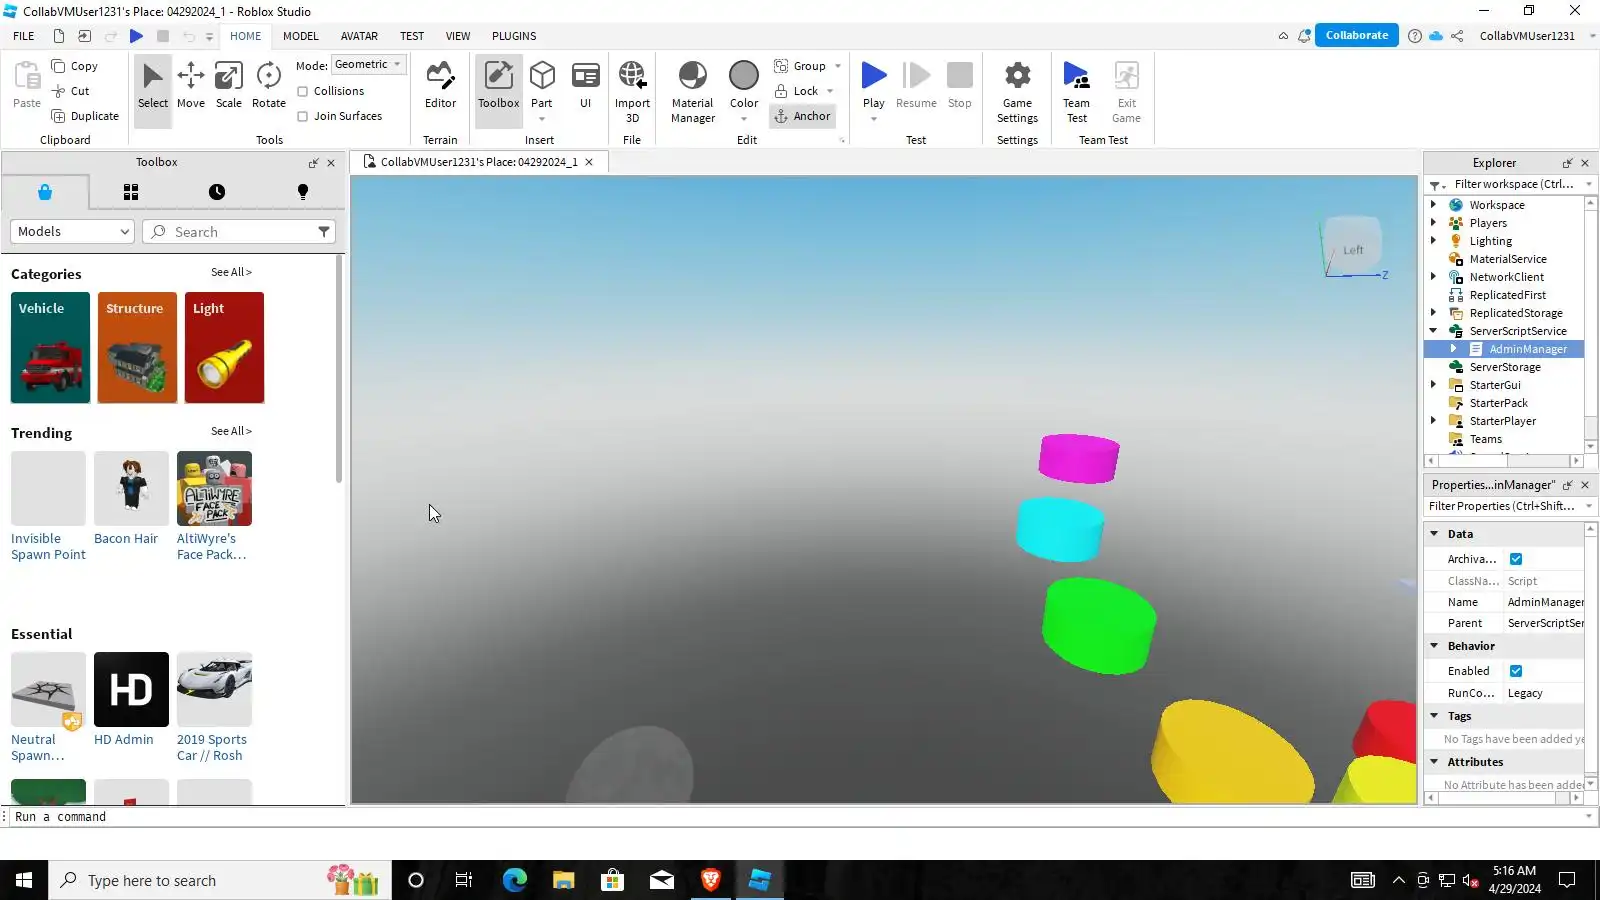Switch to the PLUGINS ribbon tab

tap(514, 36)
